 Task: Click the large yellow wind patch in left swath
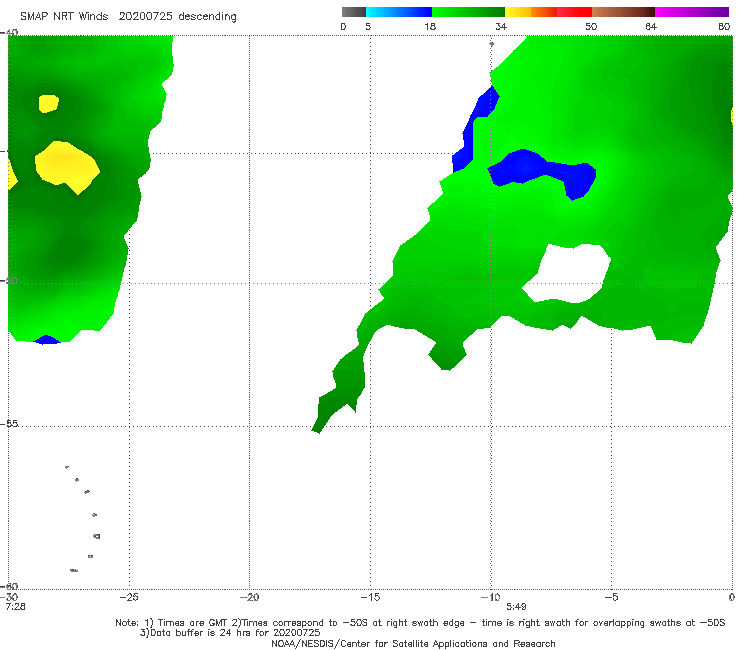67,165
